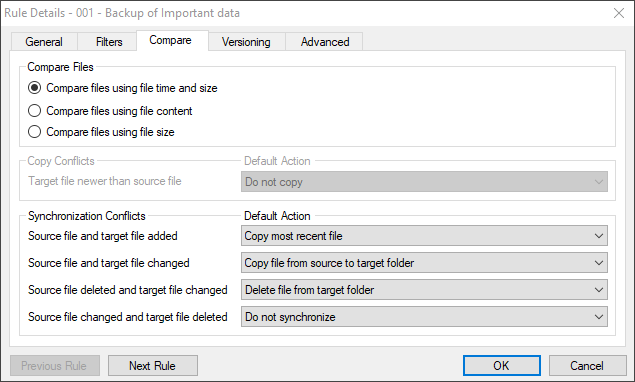Open 'Source file deleted and target file changed' dropdown

coord(424,290)
